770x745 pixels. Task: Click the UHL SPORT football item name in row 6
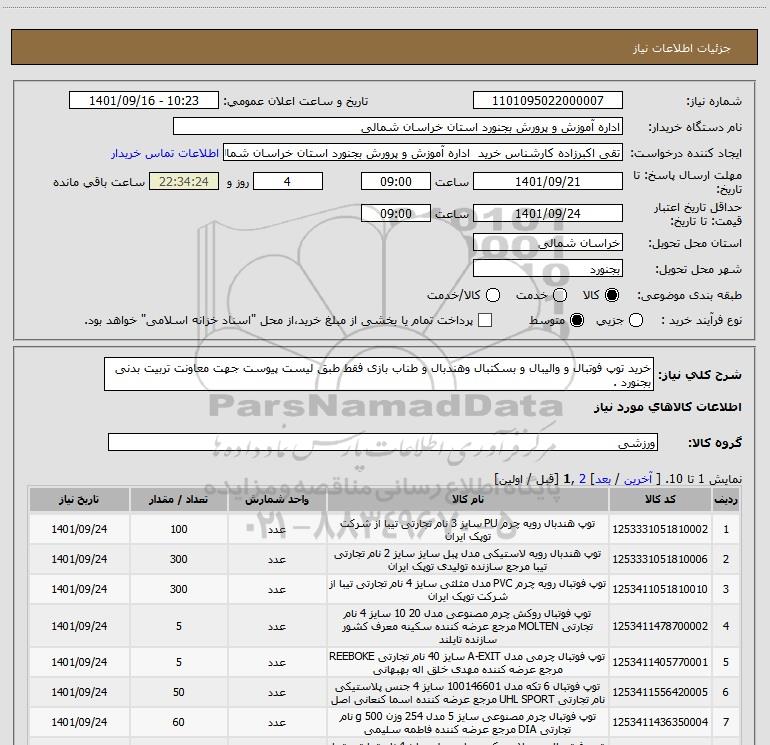[468, 692]
